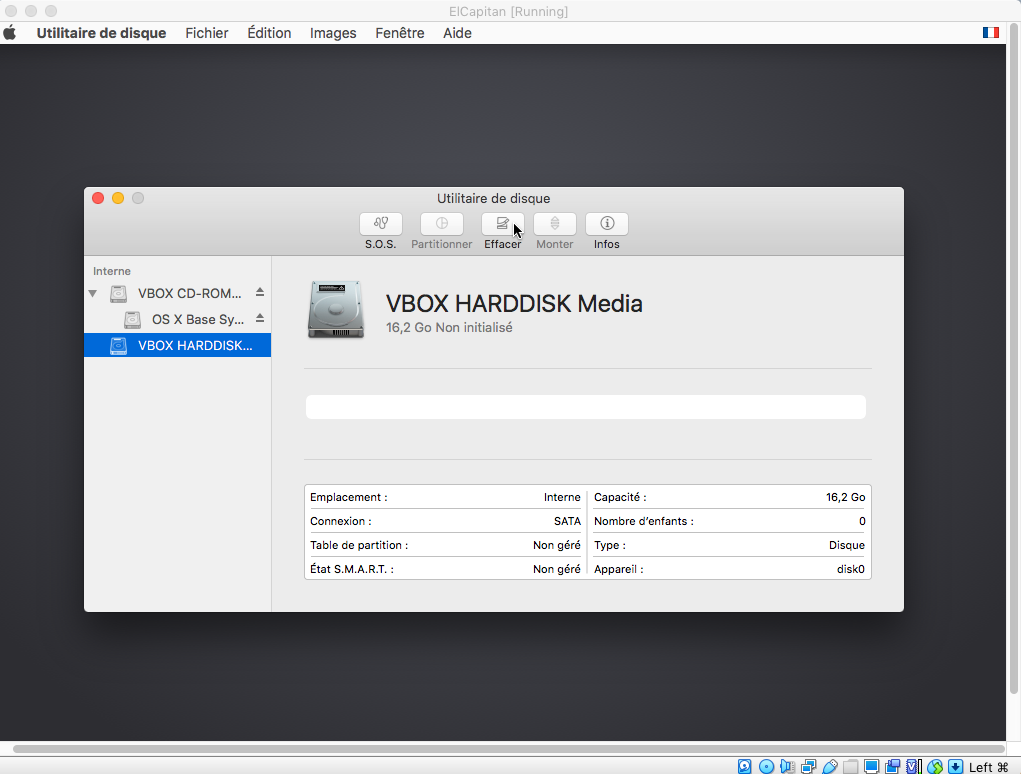The height and width of the screenshot is (774, 1021).
Task: Click the Connexion SATA row
Action: click(445, 521)
